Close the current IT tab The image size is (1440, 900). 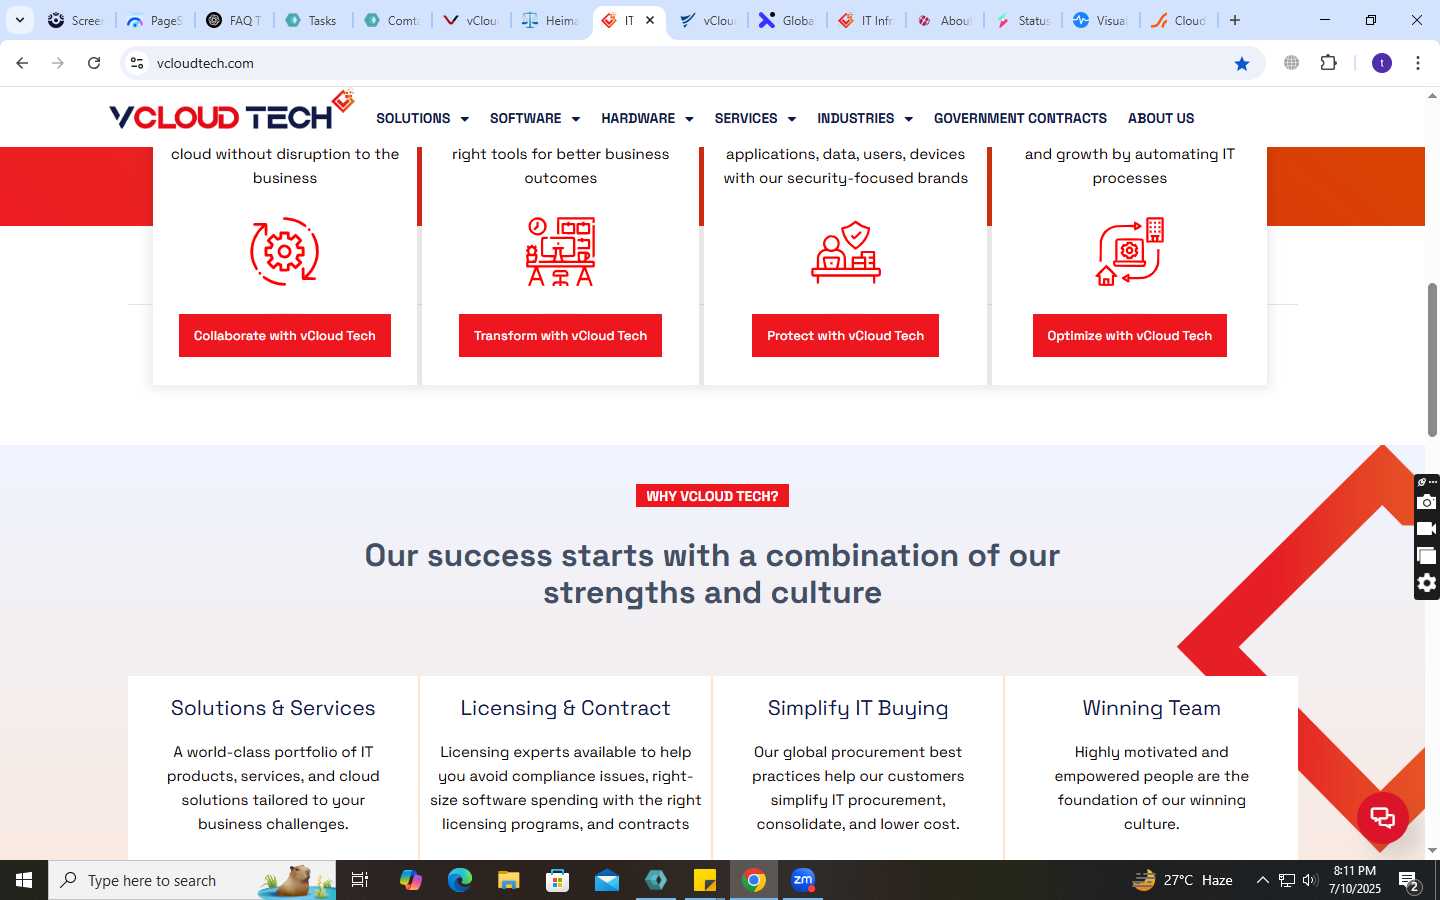point(650,20)
